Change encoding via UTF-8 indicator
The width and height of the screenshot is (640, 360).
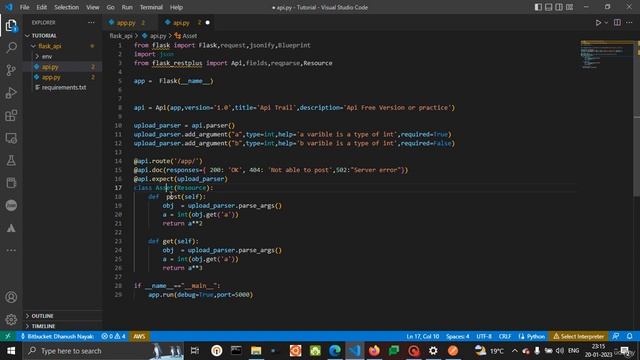(x=484, y=336)
